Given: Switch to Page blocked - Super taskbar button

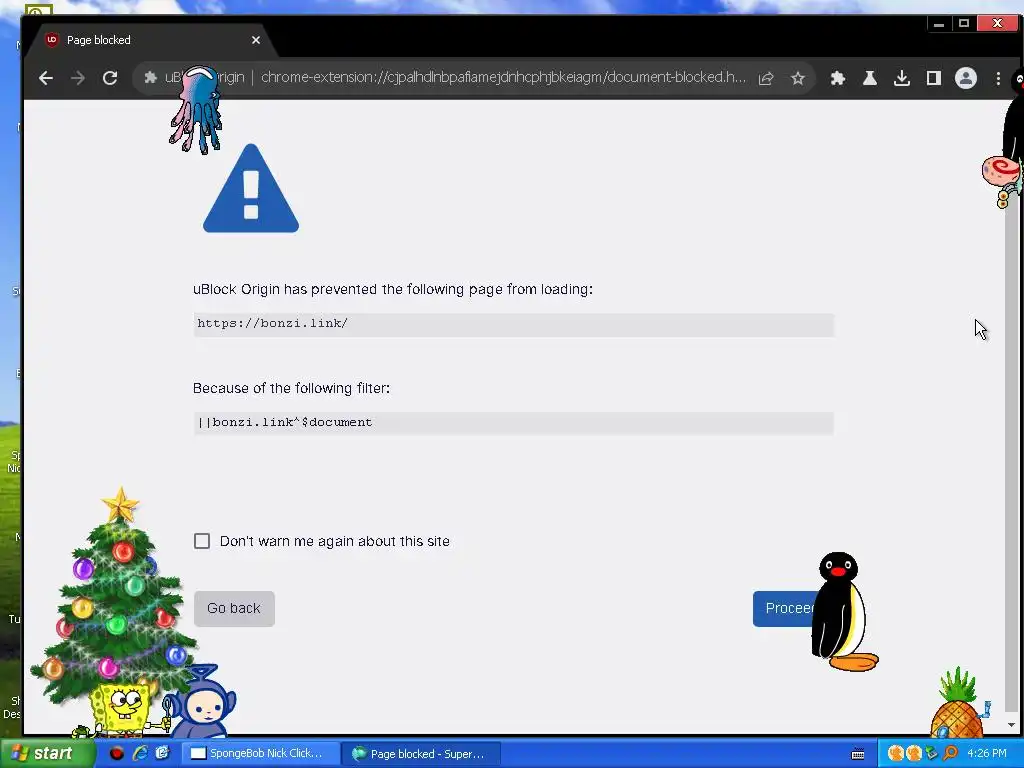Looking at the screenshot, I should pos(421,753).
